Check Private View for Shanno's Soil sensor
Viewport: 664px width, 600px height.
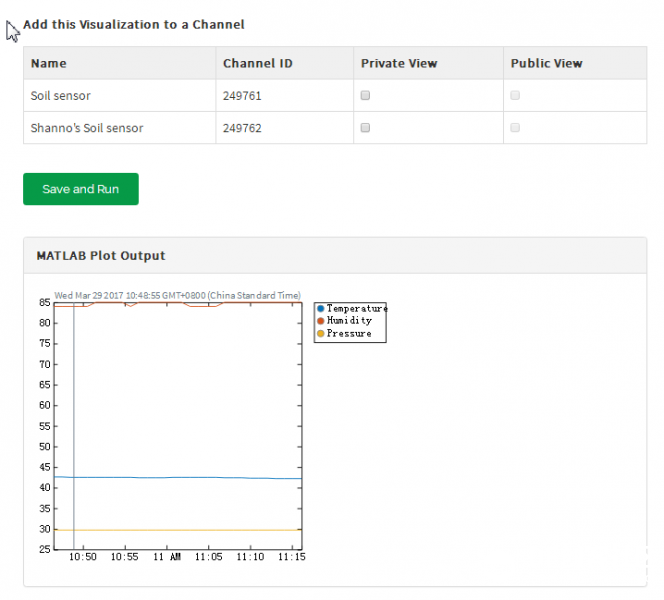(365, 127)
